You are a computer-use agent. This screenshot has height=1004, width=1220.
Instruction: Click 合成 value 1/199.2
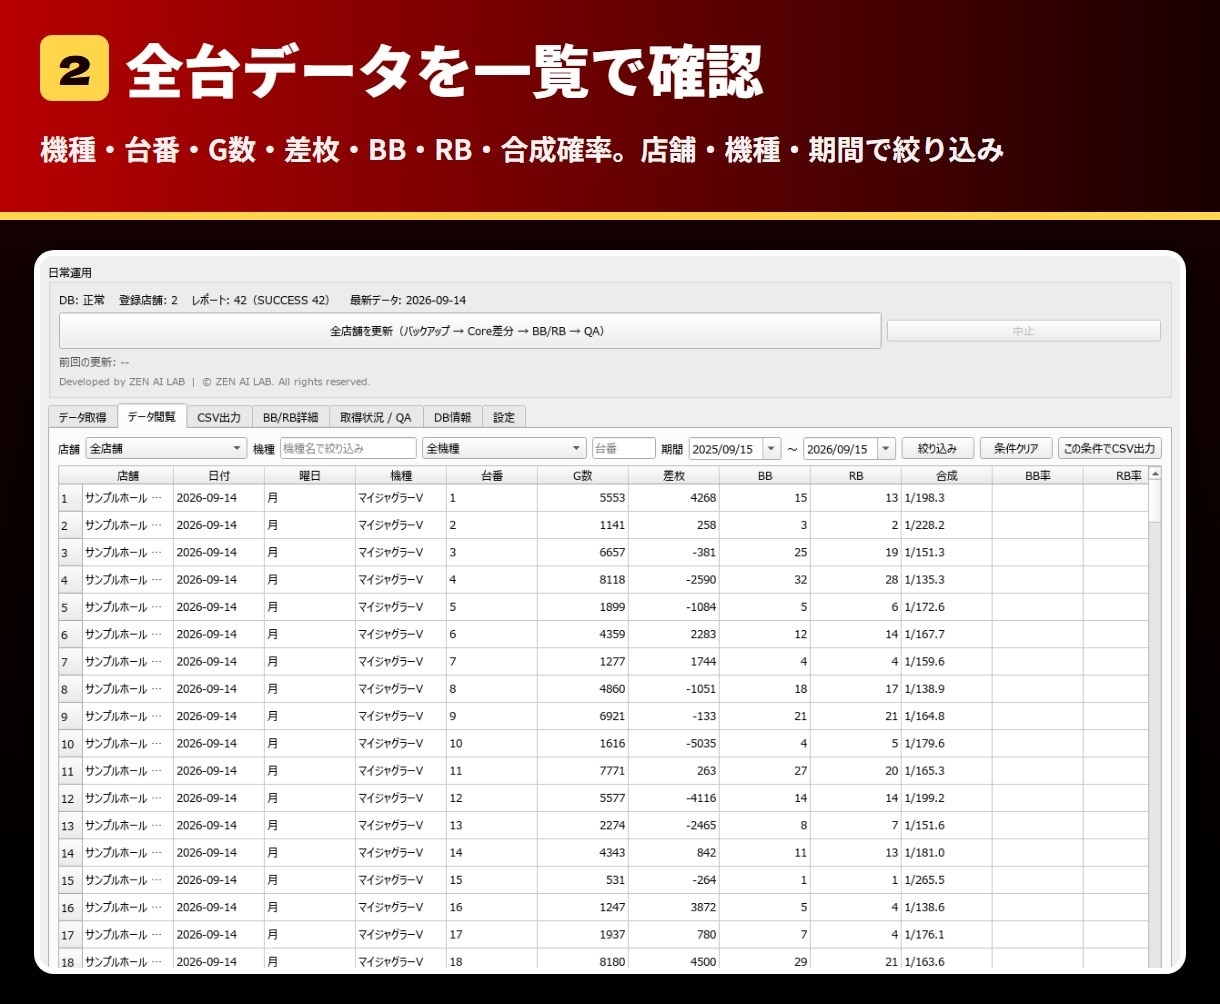coord(924,799)
